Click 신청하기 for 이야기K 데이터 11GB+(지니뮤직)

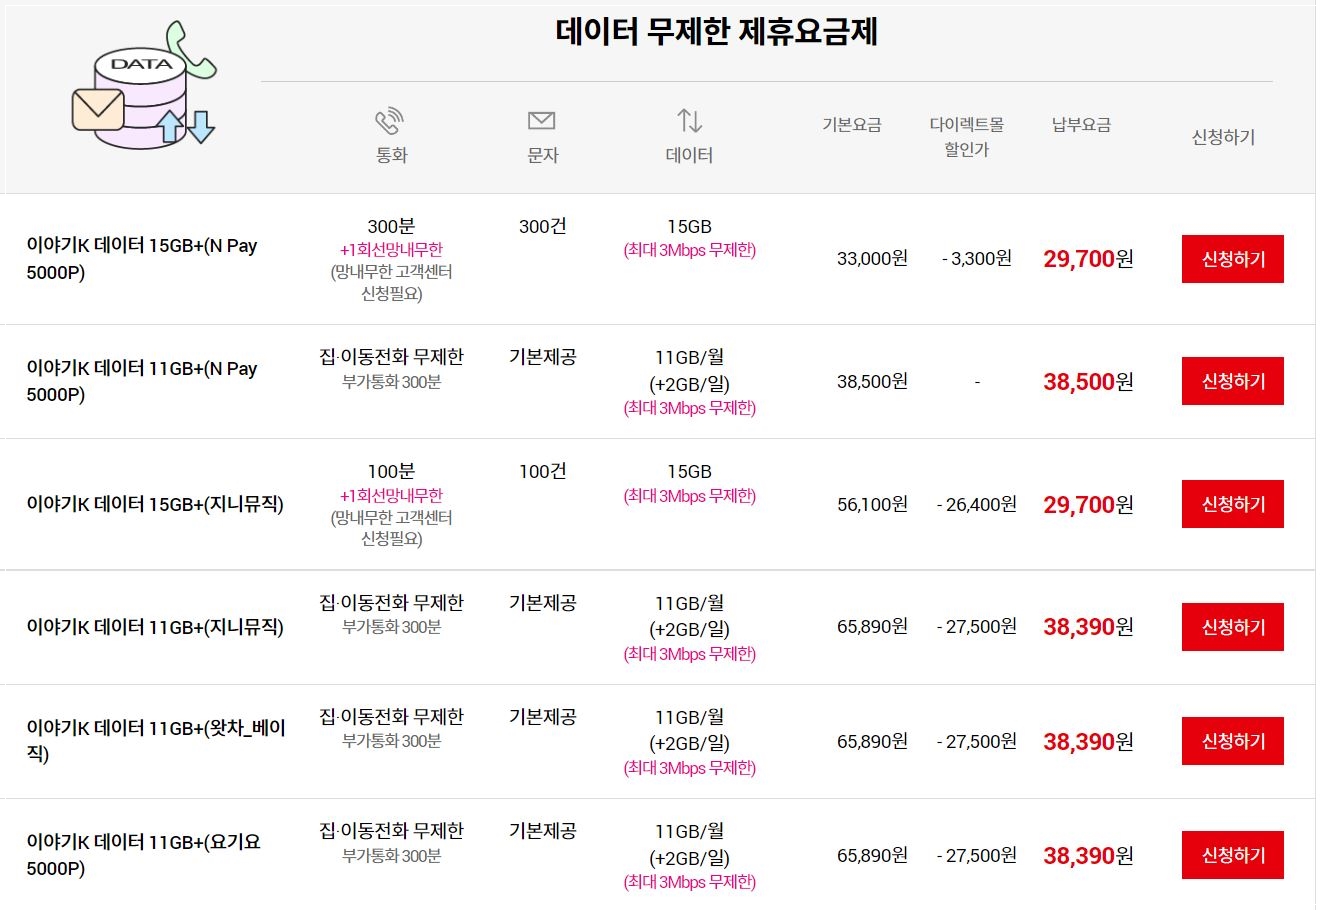(1232, 627)
